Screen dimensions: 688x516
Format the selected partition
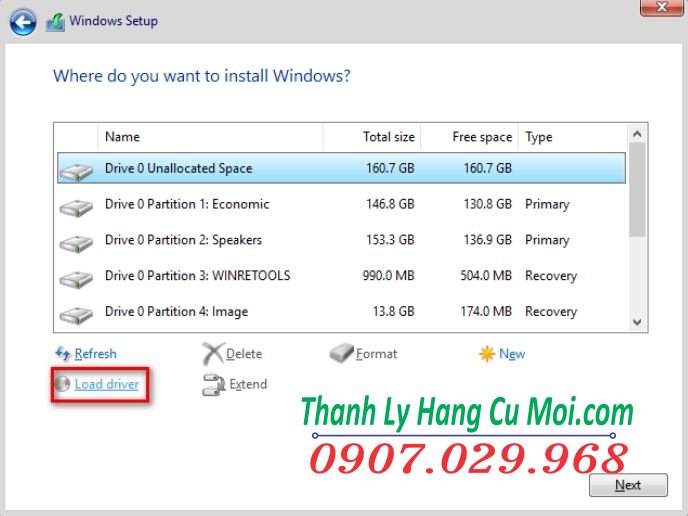coord(376,354)
